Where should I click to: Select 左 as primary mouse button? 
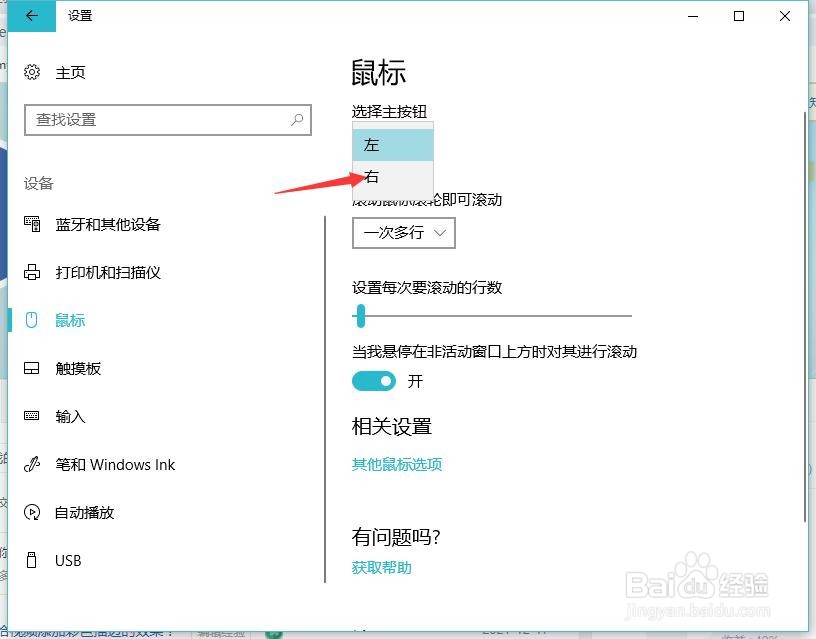click(392, 144)
